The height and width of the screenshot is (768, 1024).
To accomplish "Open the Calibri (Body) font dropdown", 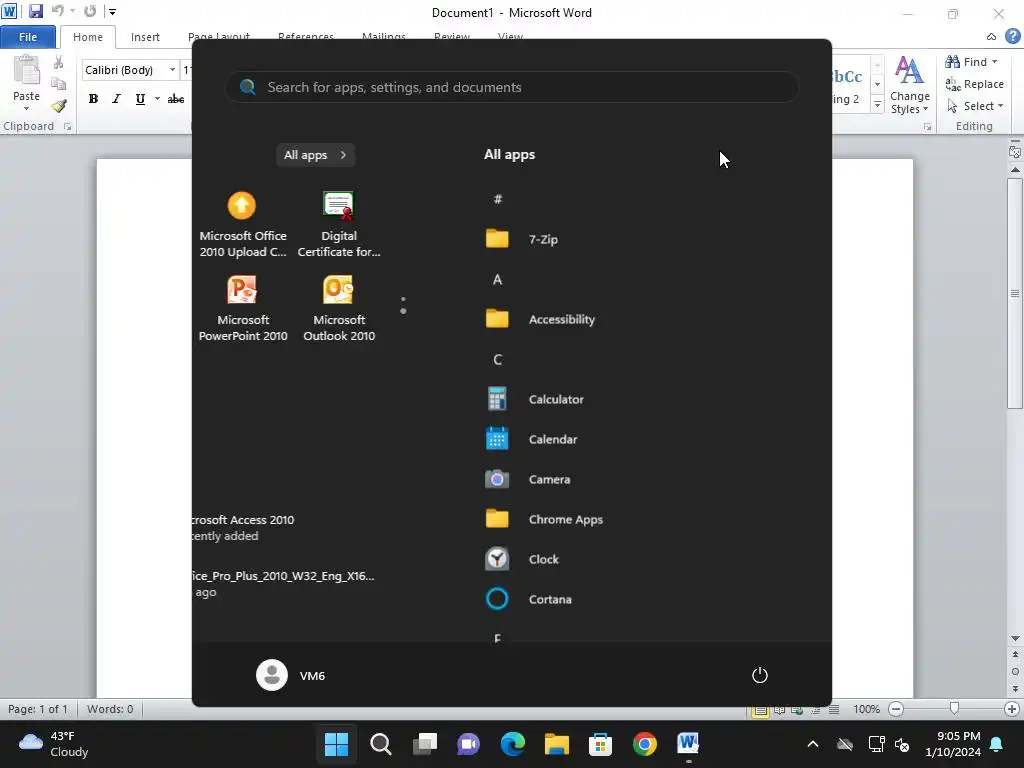I will (172, 70).
